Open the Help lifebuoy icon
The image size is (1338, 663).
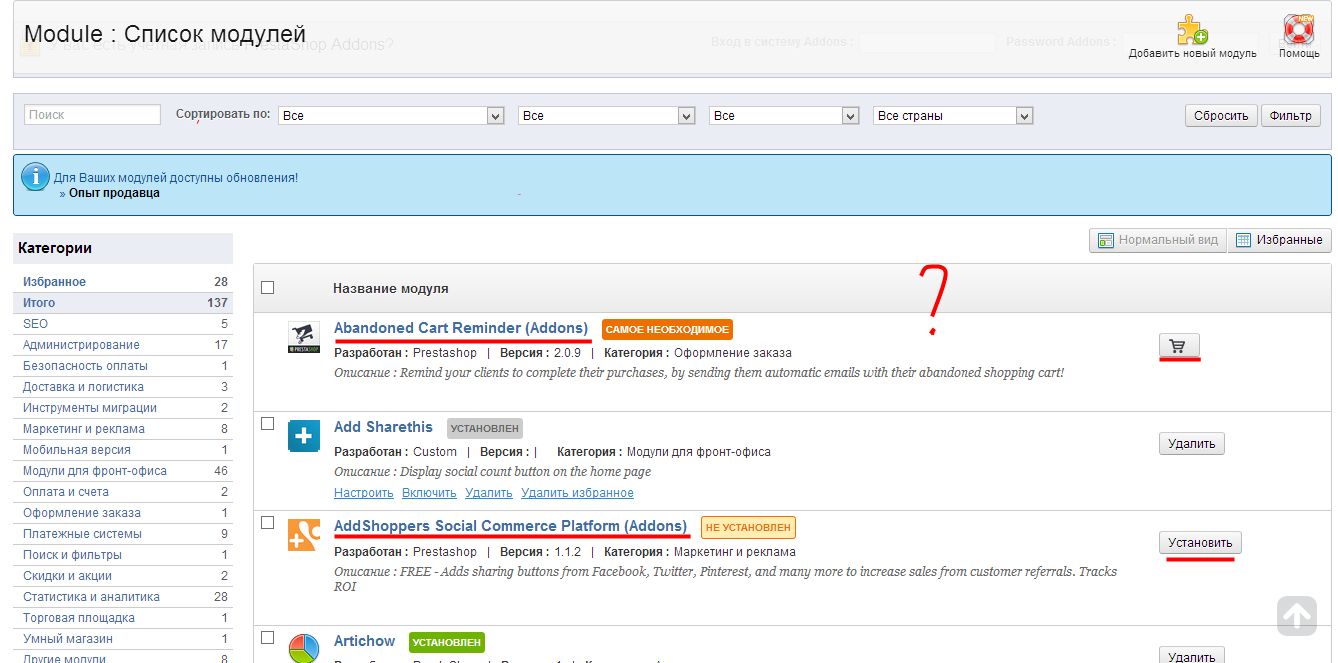pyautogui.click(x=1298, y=30)
